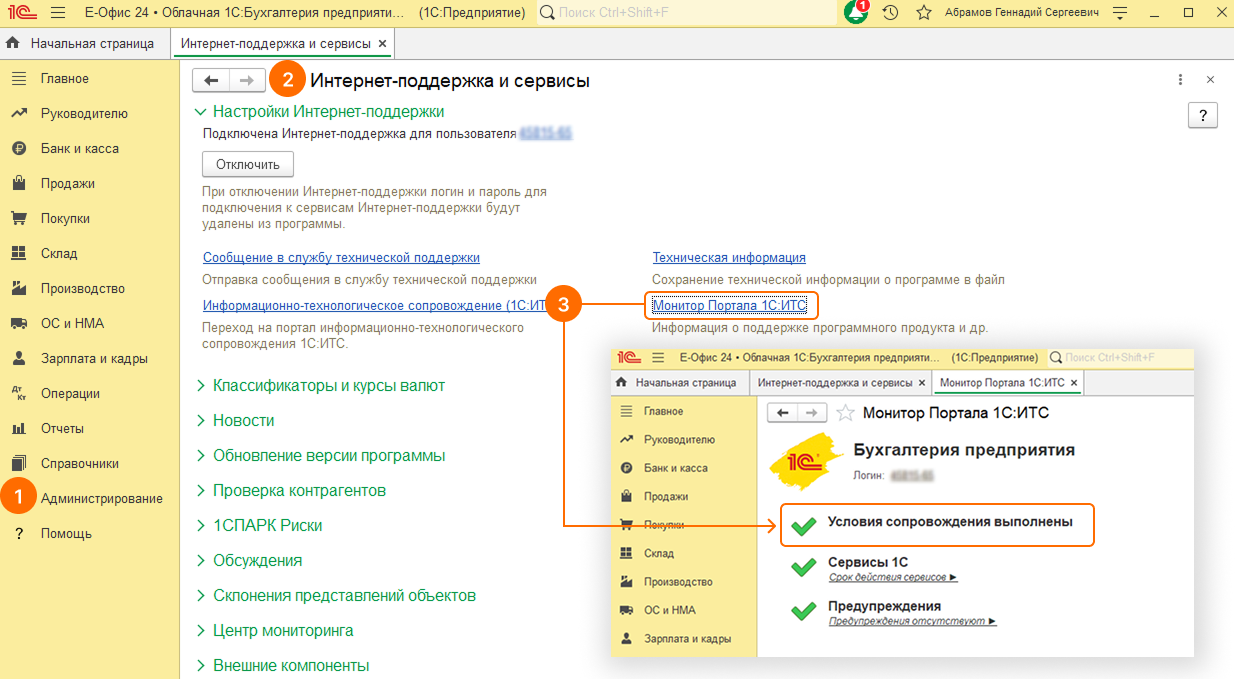Click the Отключить button
Screen dimensions: 1236x679
[x=248, y=164]
